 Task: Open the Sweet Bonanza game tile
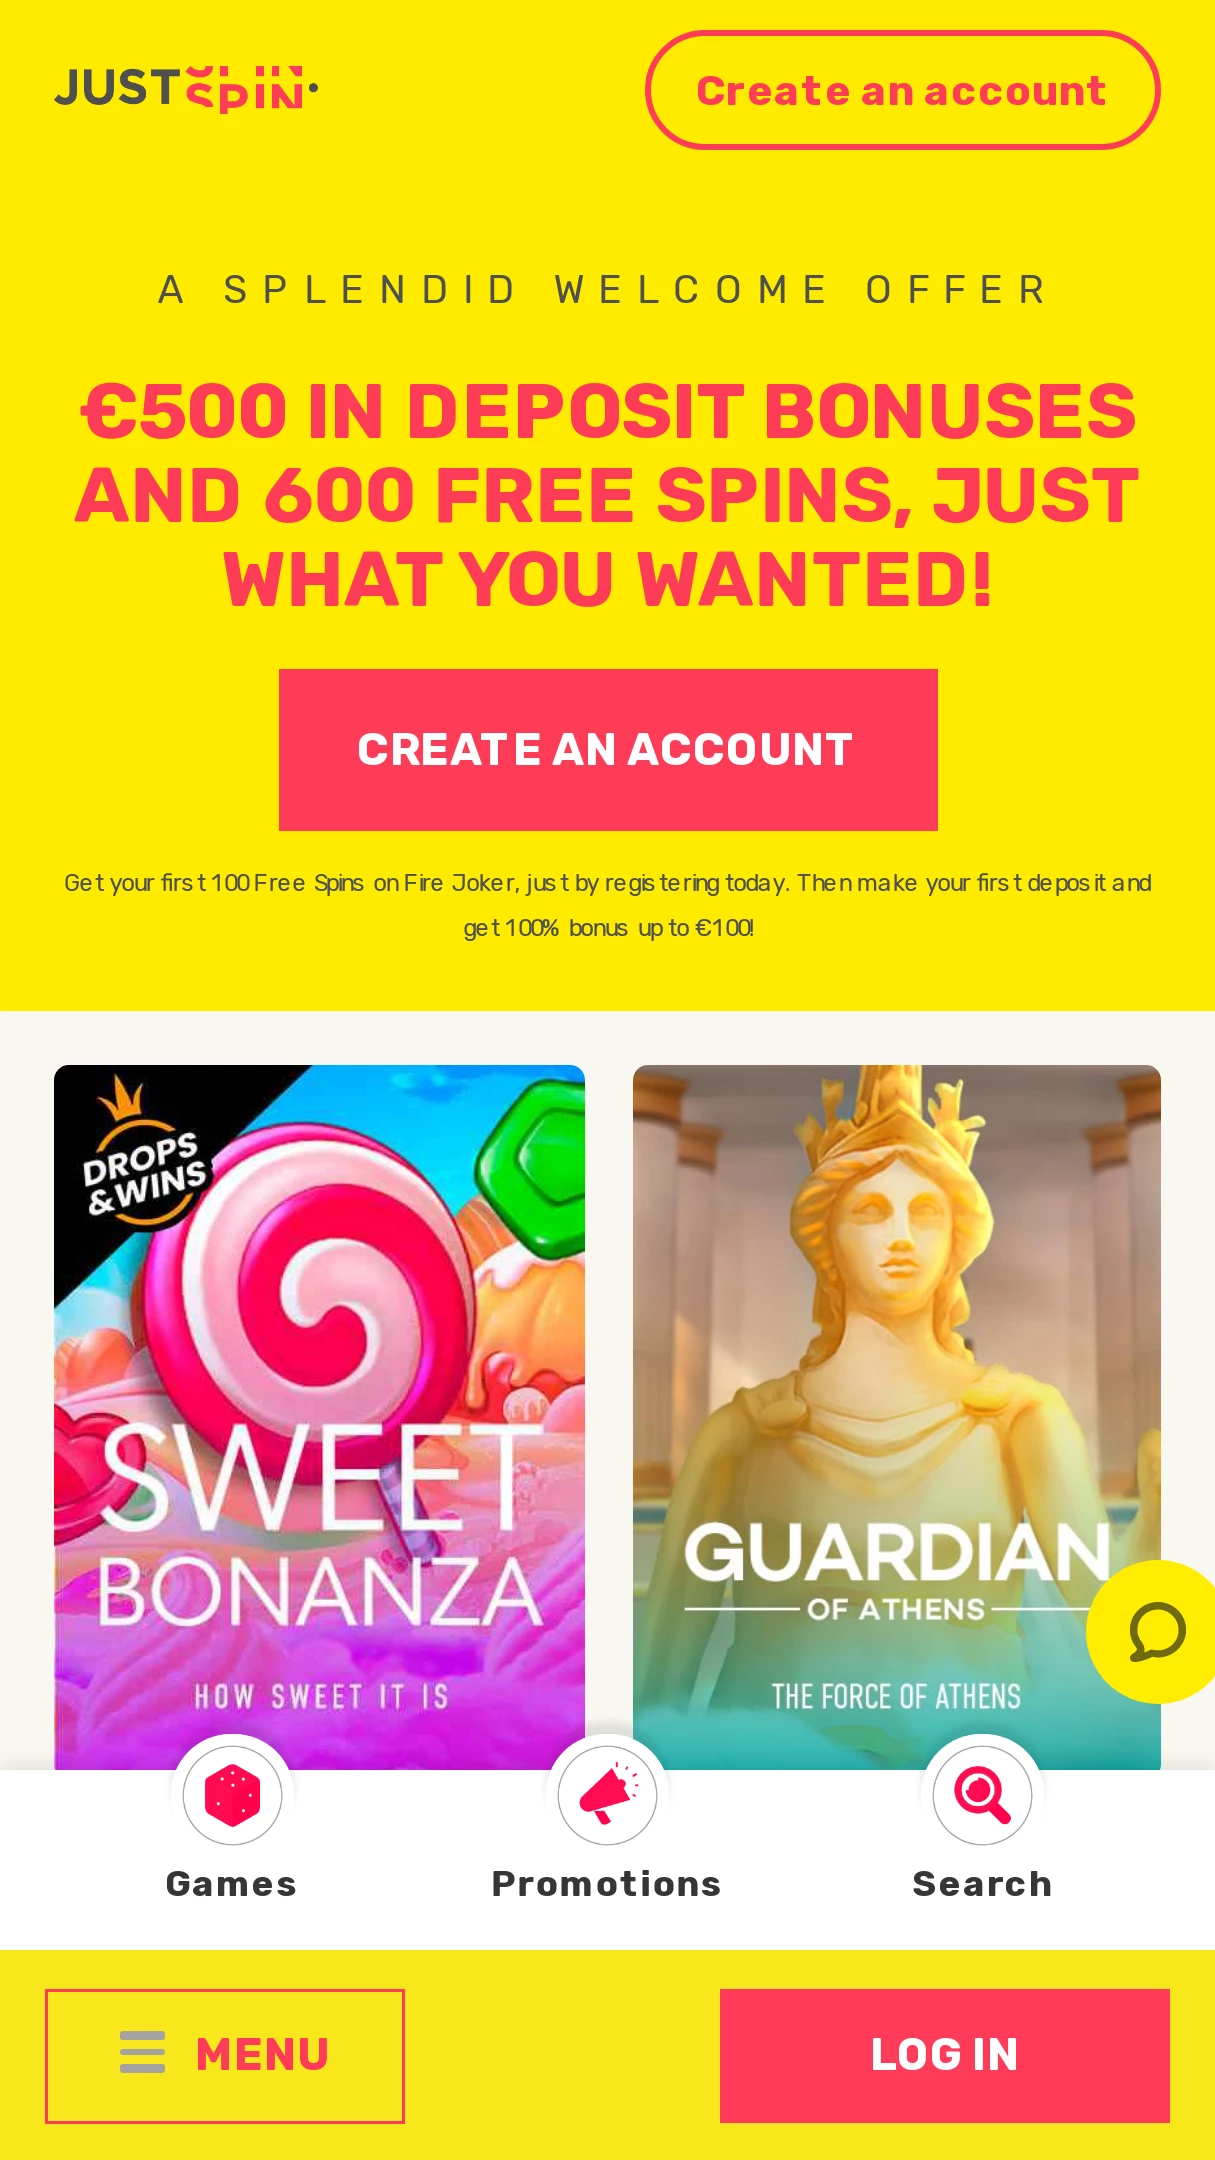pos(320,1417)
